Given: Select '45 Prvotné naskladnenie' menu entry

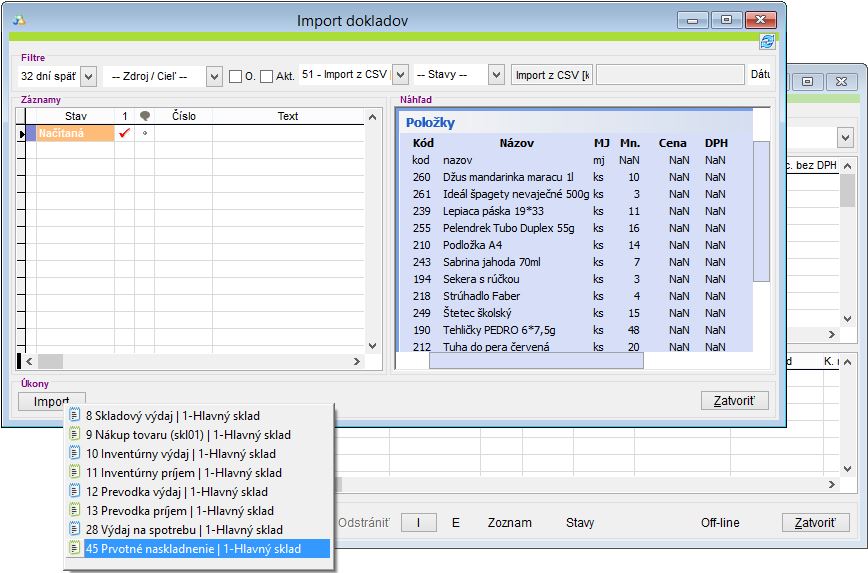Looking at the screenshot, I should point(192,549).
